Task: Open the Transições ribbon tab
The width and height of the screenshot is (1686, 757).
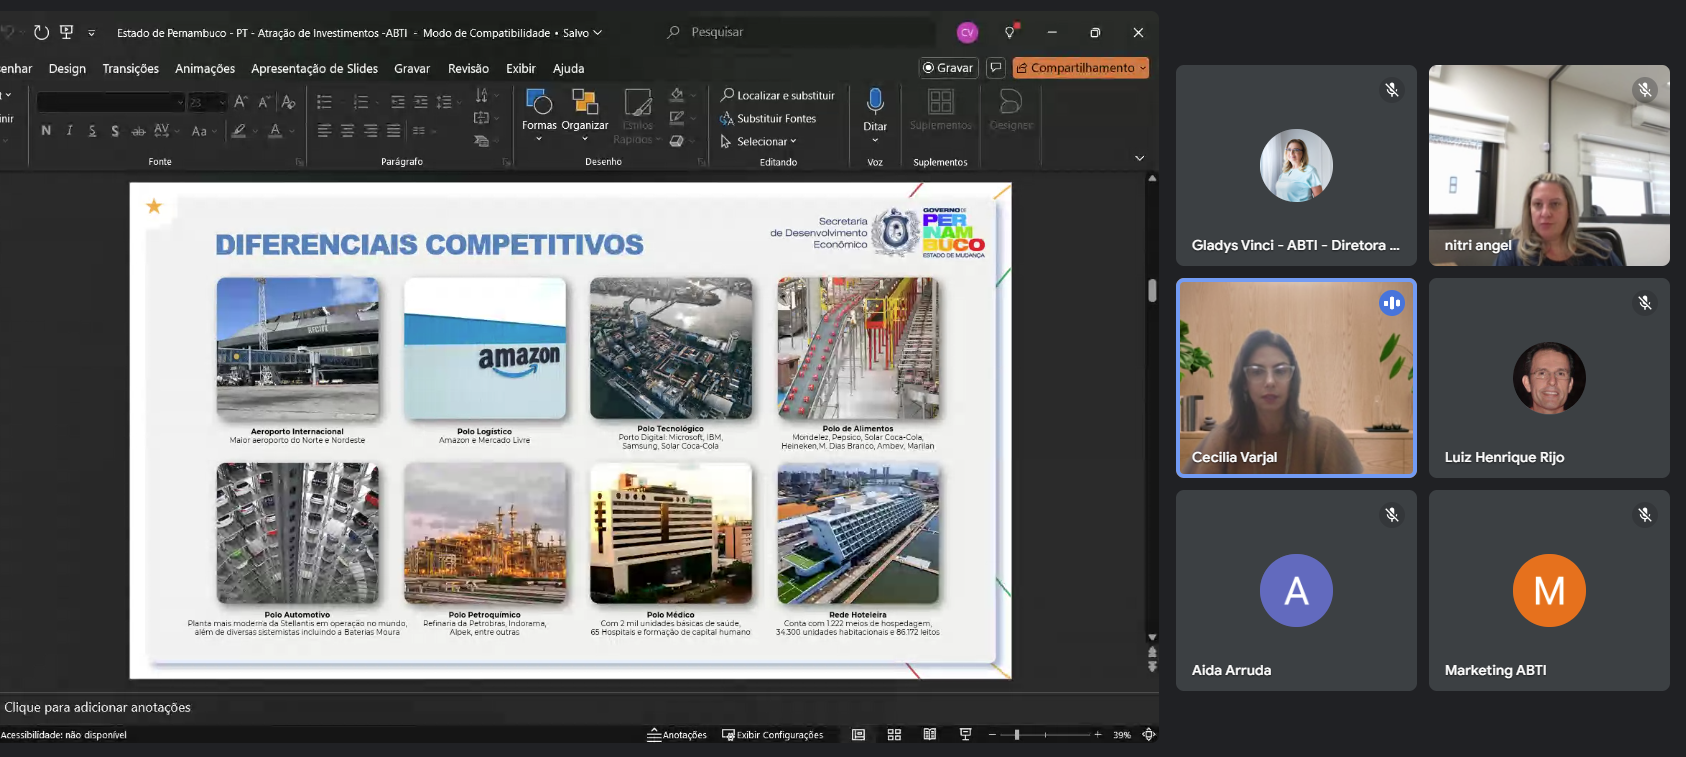Action: (x=130, y=69)
